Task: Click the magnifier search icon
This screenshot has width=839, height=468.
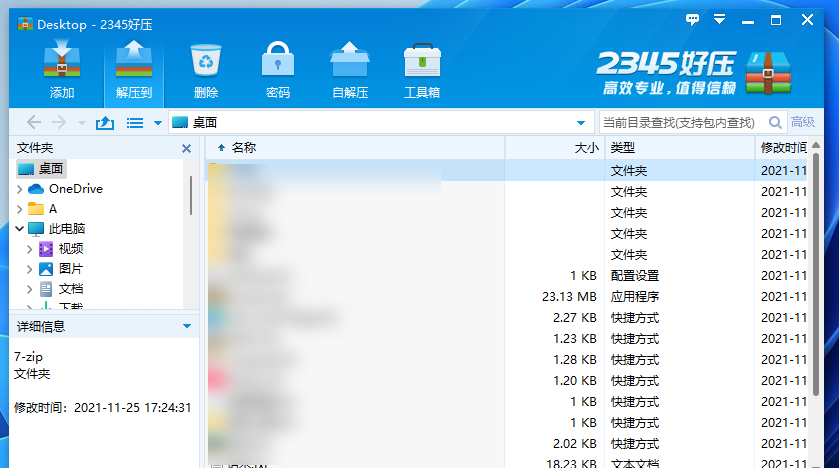Action: tap(775, 122)
